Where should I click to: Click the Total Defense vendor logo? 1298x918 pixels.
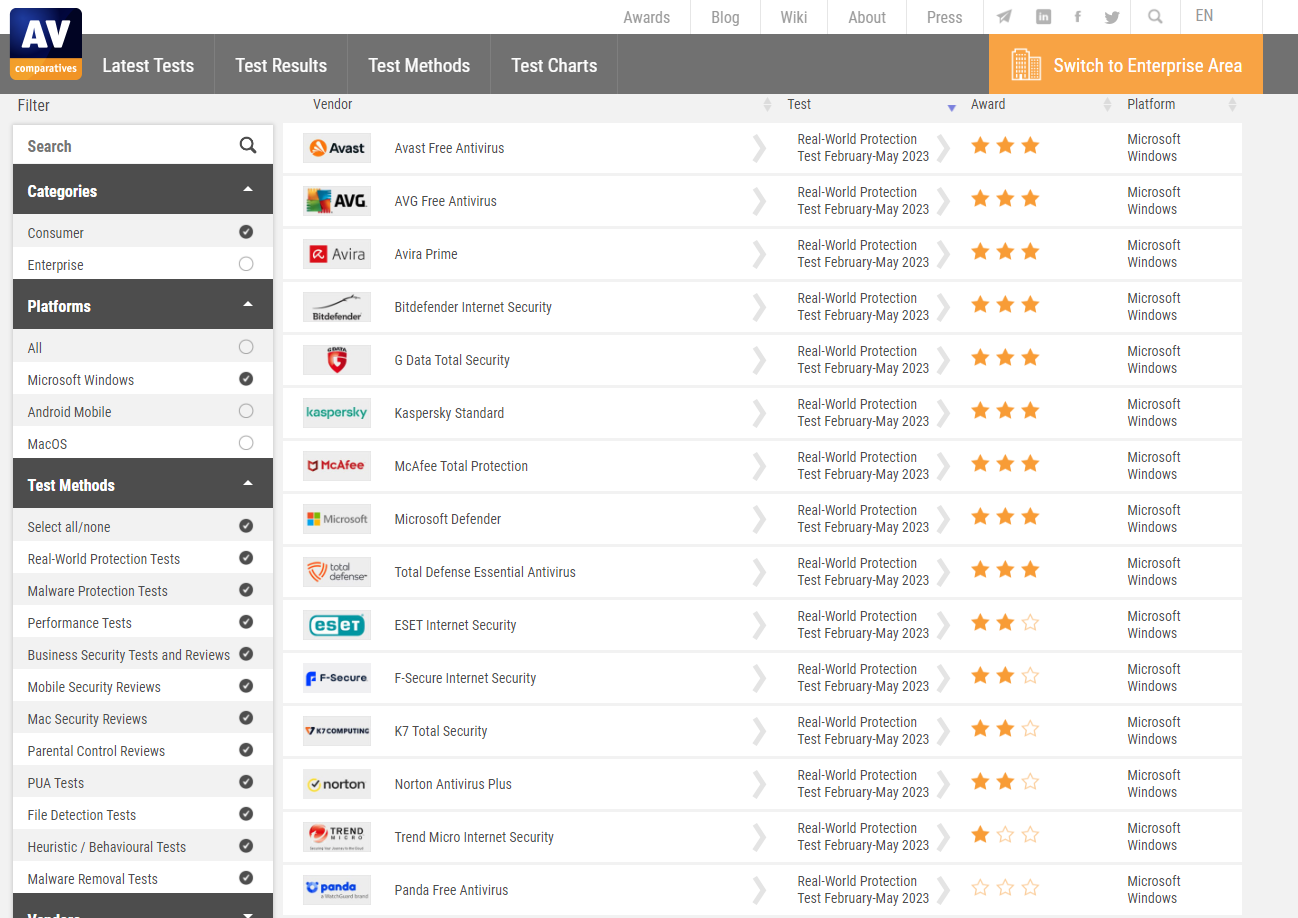click(337, 572)
